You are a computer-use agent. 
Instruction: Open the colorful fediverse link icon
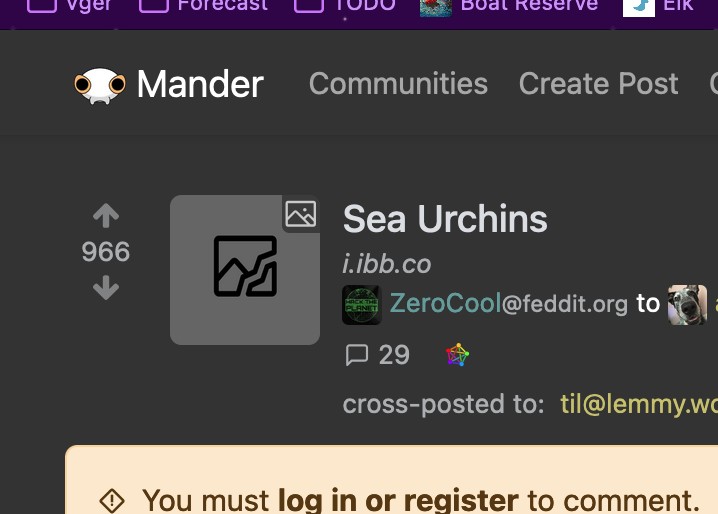pyautogui.click(x=457, y=355)
